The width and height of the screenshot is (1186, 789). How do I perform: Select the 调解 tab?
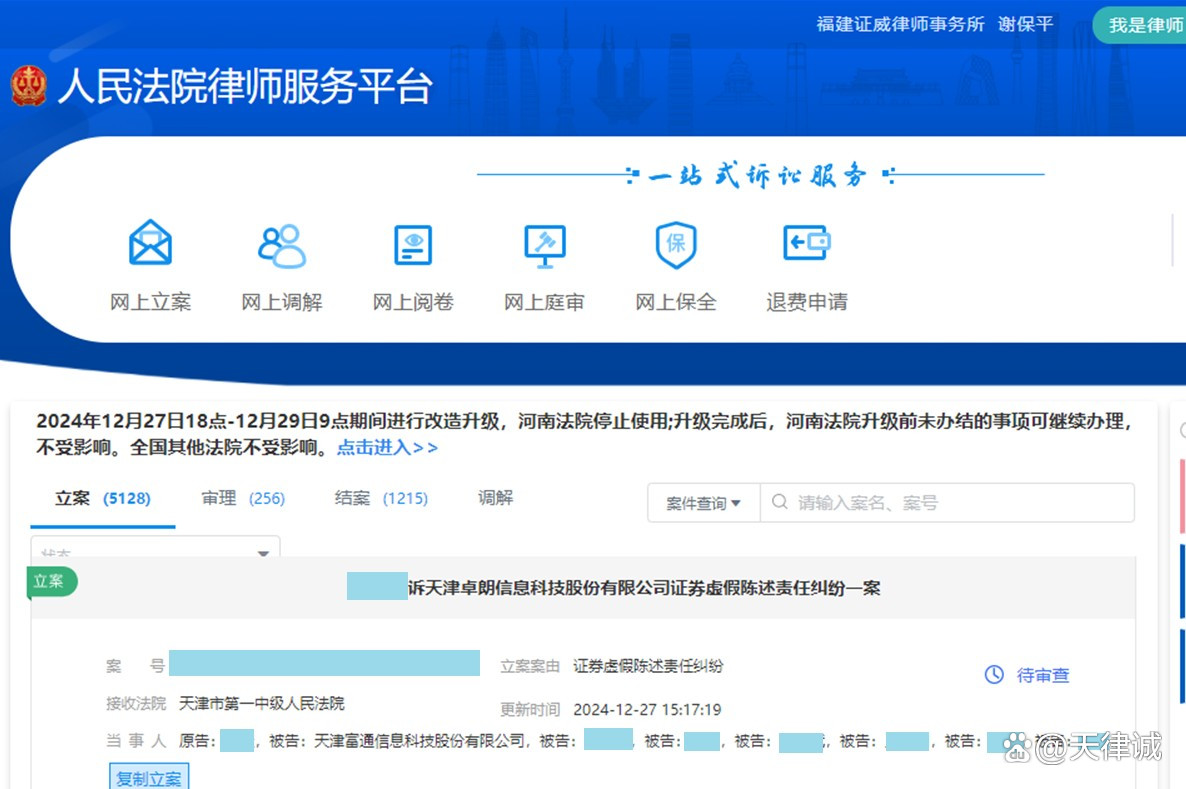pyautogui.click(x=495, y=498)
